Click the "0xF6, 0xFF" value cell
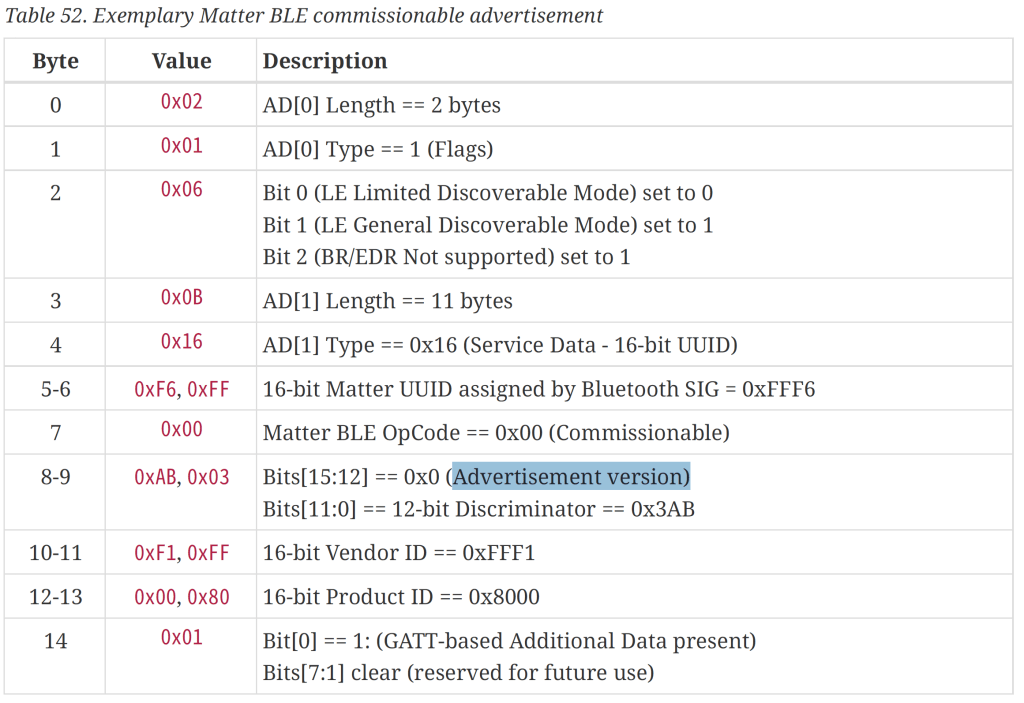This screenshot has height=703, width=1024. (181, 389)
